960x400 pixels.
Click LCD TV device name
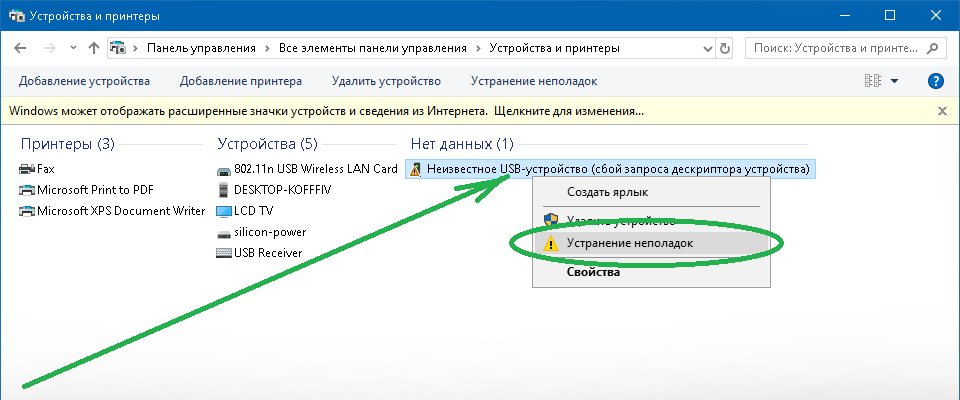253,211
